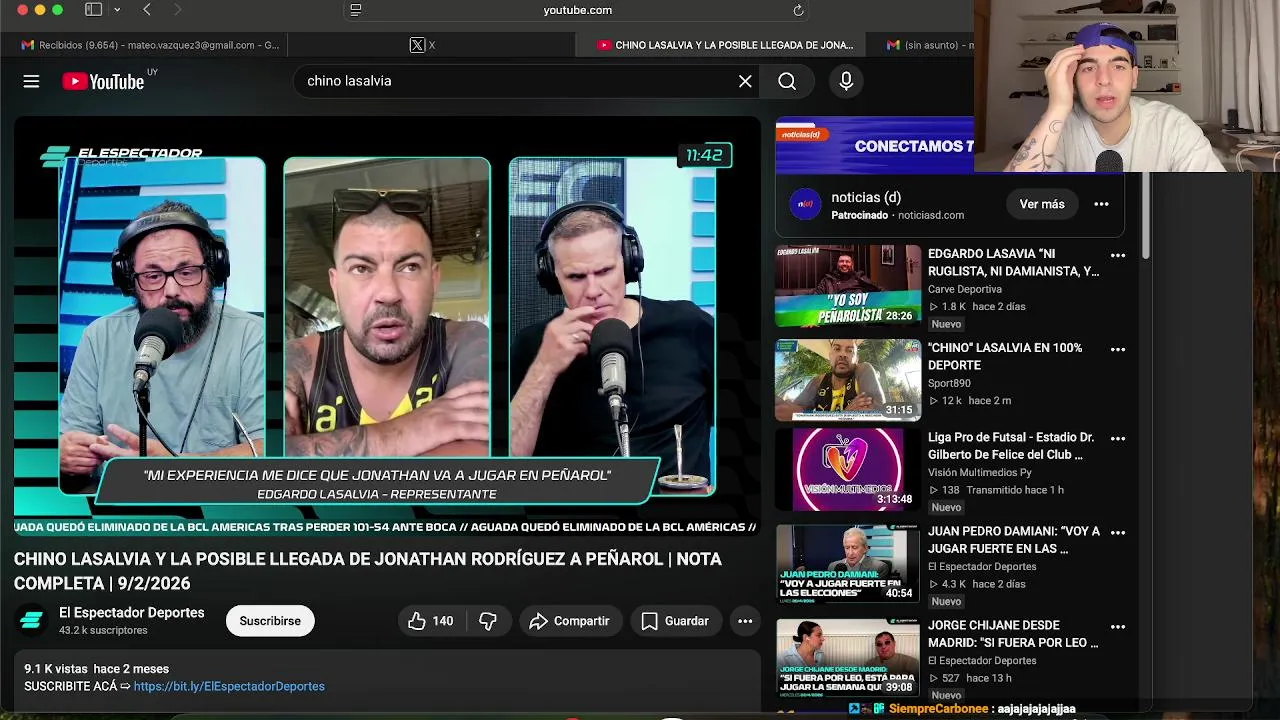The height and width of the screenshot is (720, 1280).
Task: Open options for Liga Pro de Futsal video
Action: 1118,439
